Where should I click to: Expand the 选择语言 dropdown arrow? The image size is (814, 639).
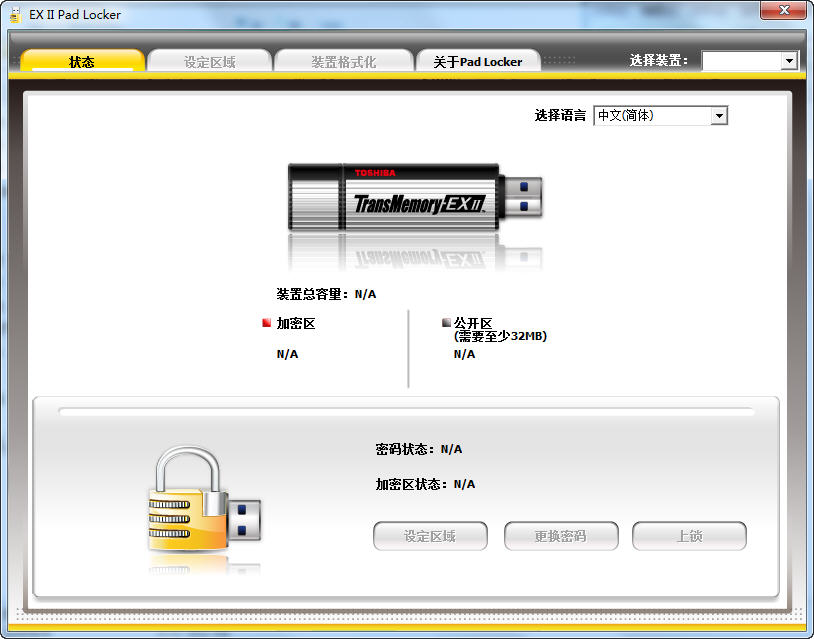pyautogui.click(x=719, y=115)
